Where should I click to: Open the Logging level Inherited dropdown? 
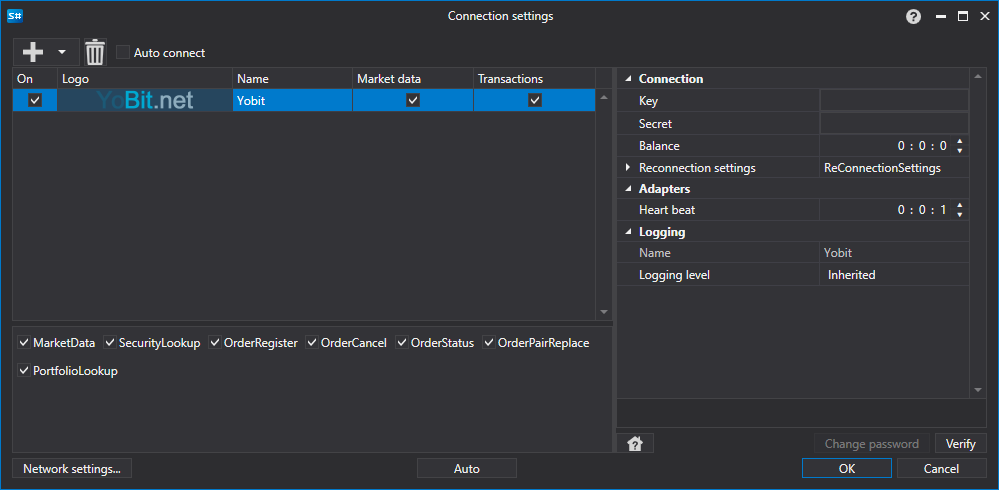(x=894, y=275)
